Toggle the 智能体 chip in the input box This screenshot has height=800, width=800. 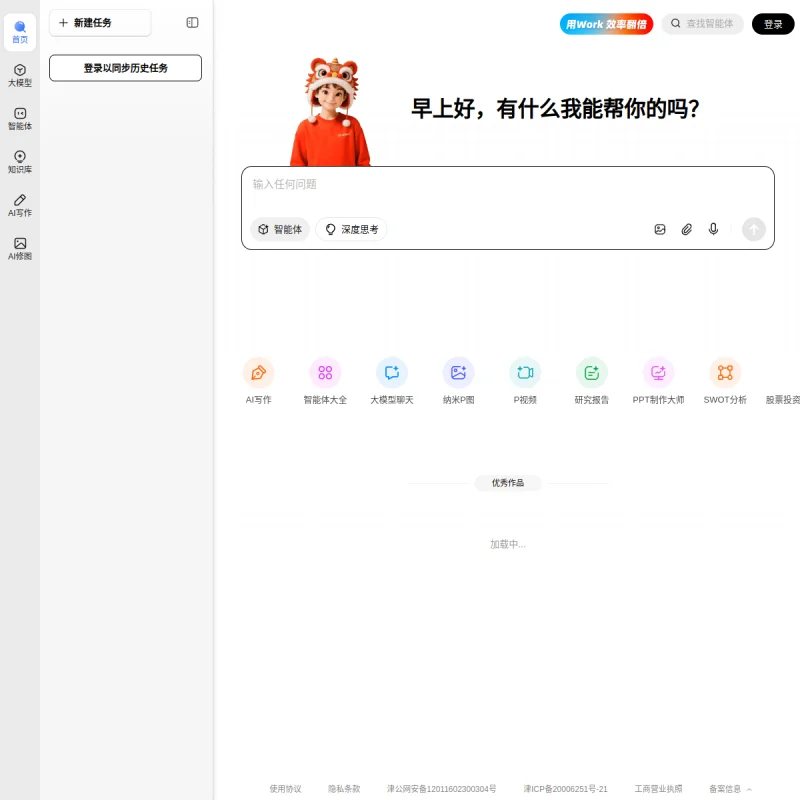click(280, 230)
